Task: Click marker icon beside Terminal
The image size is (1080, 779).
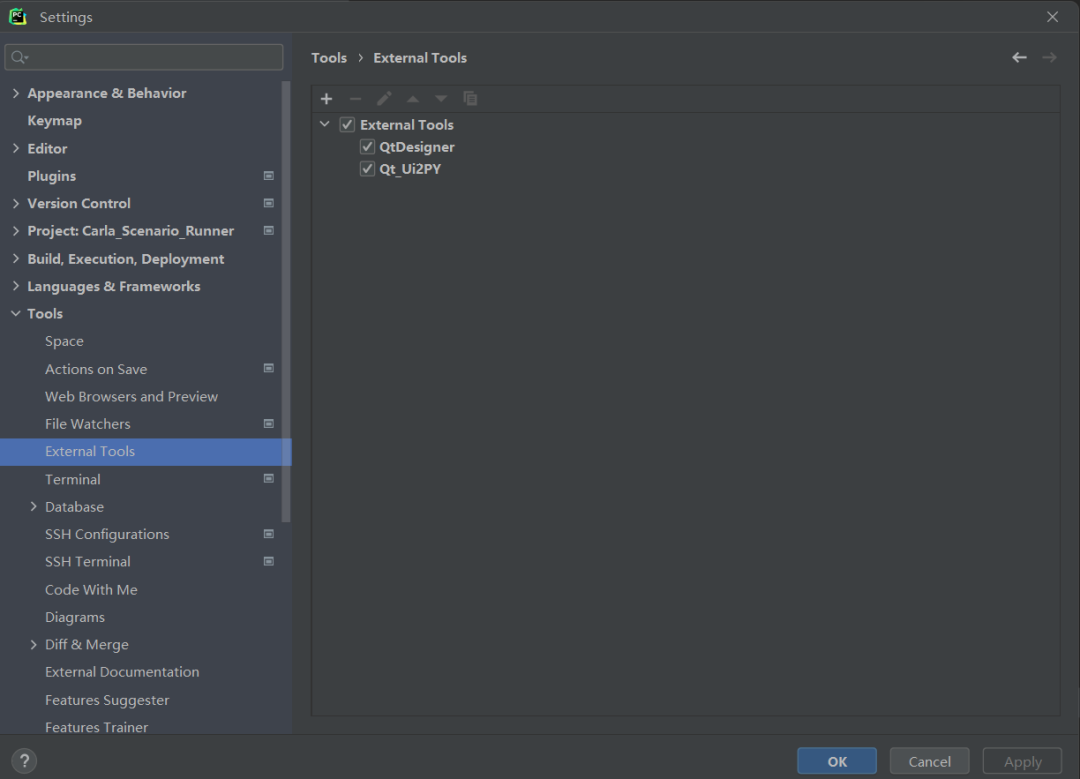Action: point(269,479)
